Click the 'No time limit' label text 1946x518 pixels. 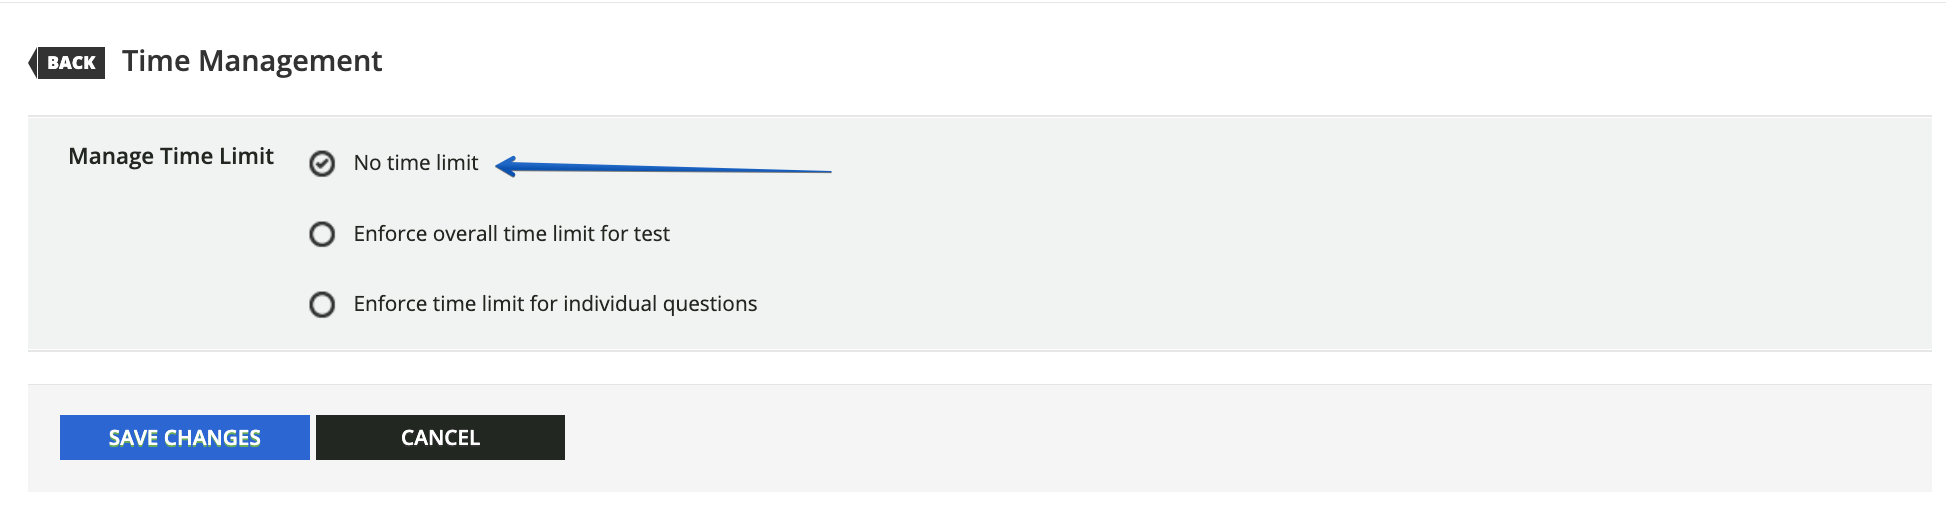point(416,163)
